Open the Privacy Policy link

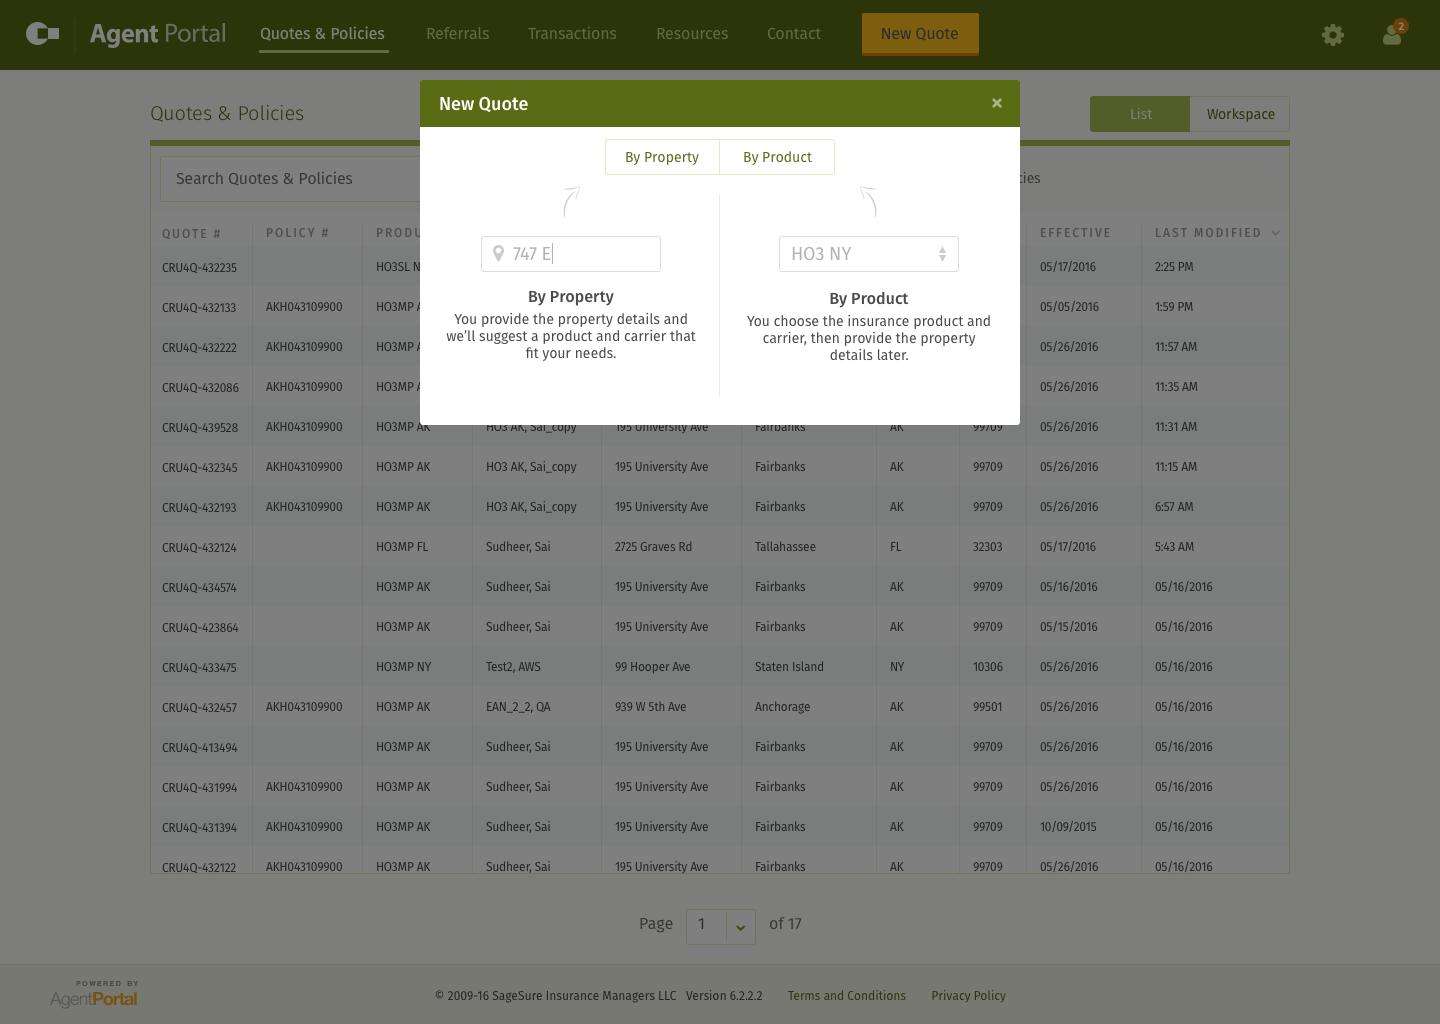coord(968,996)
